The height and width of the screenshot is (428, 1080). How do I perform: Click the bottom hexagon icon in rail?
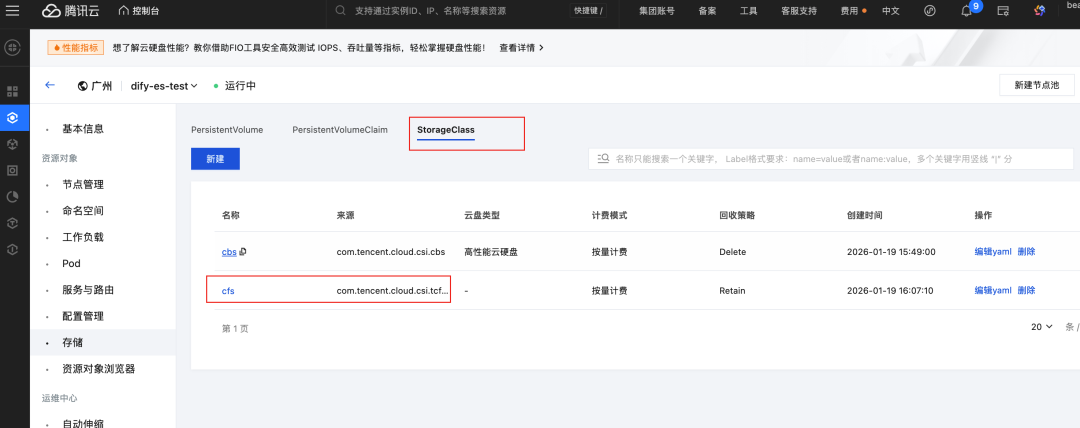pos(12,249)
